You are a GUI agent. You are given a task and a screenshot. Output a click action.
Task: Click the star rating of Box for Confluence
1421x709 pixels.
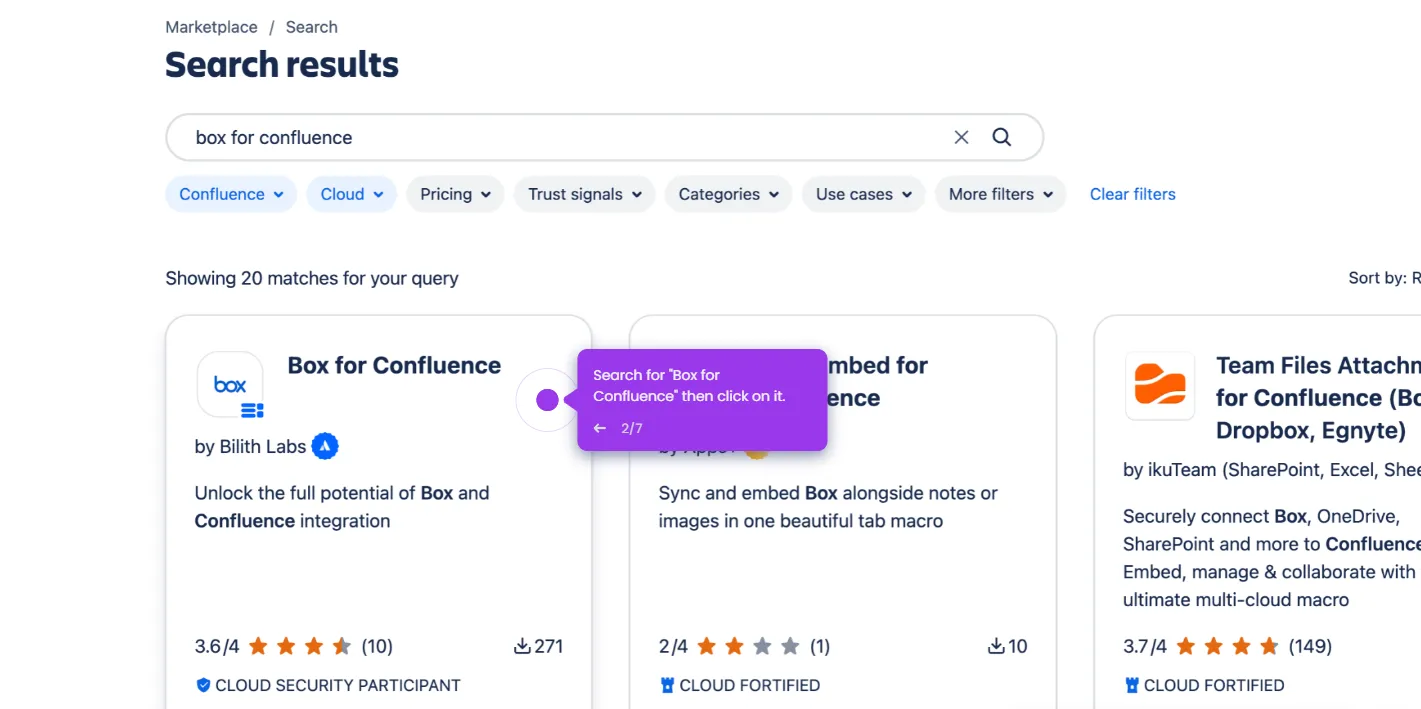(299, 646)
